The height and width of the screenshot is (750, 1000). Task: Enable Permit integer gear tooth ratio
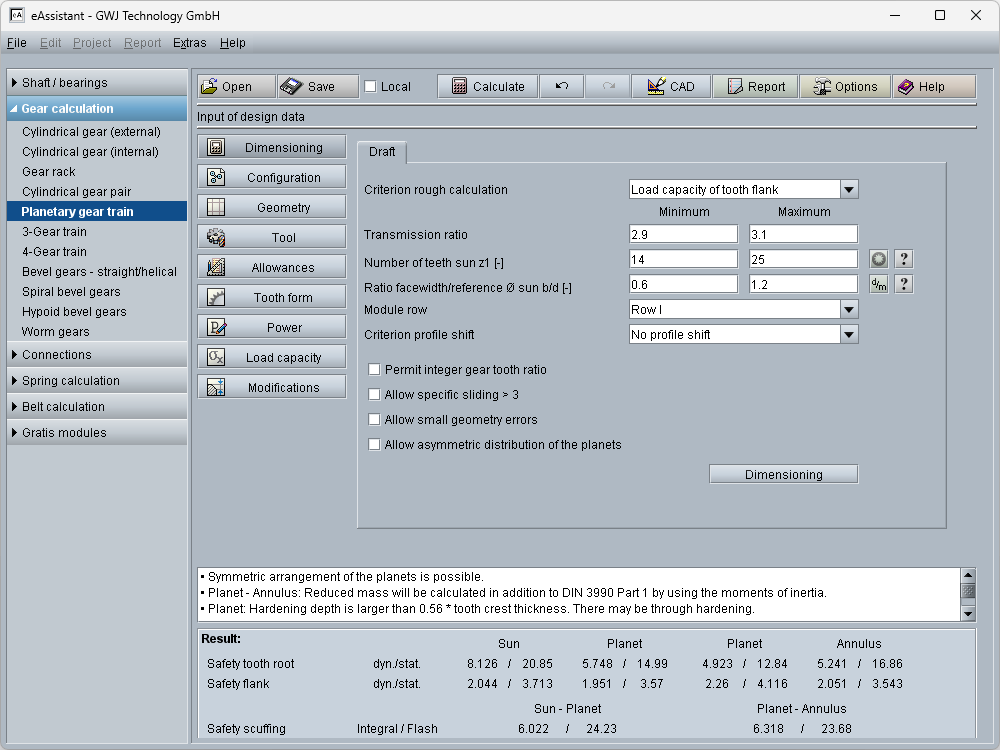pyautogui.click(x=375, y=370)
